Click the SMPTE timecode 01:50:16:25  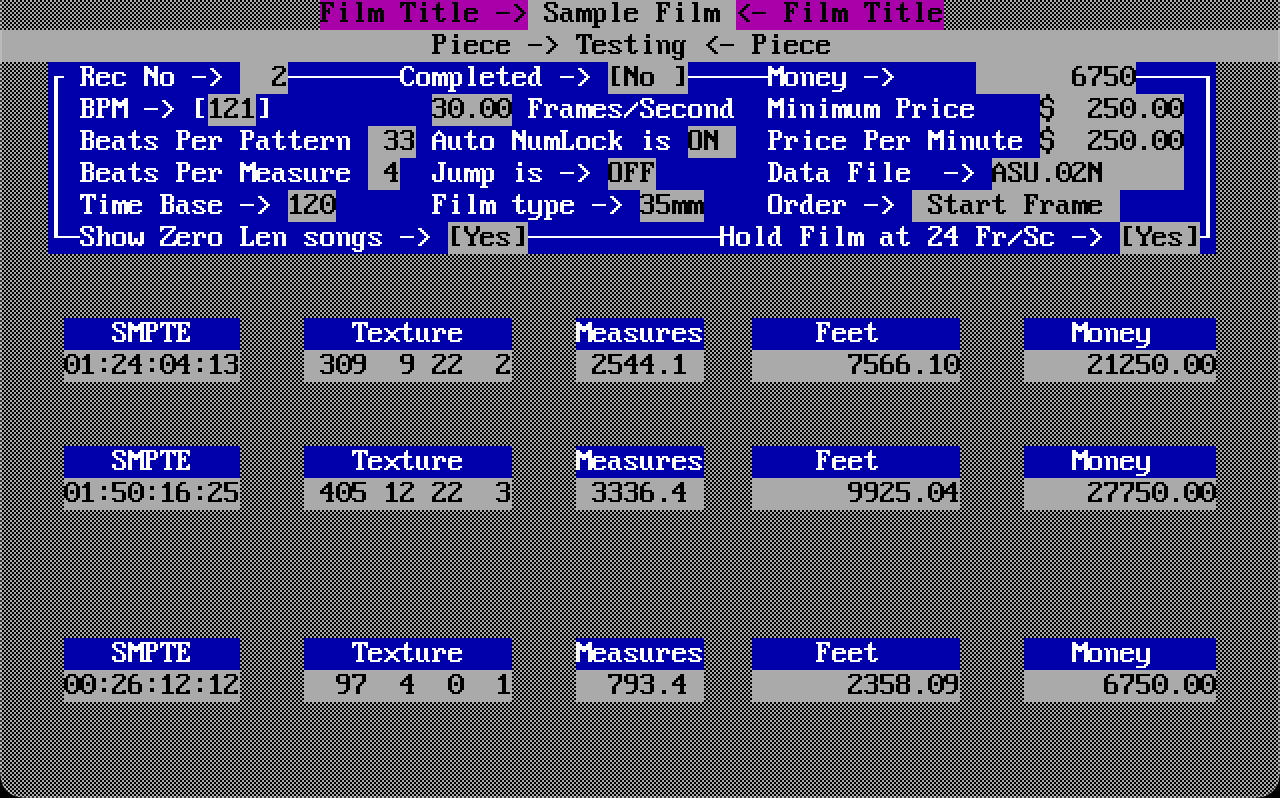(152, 494)
